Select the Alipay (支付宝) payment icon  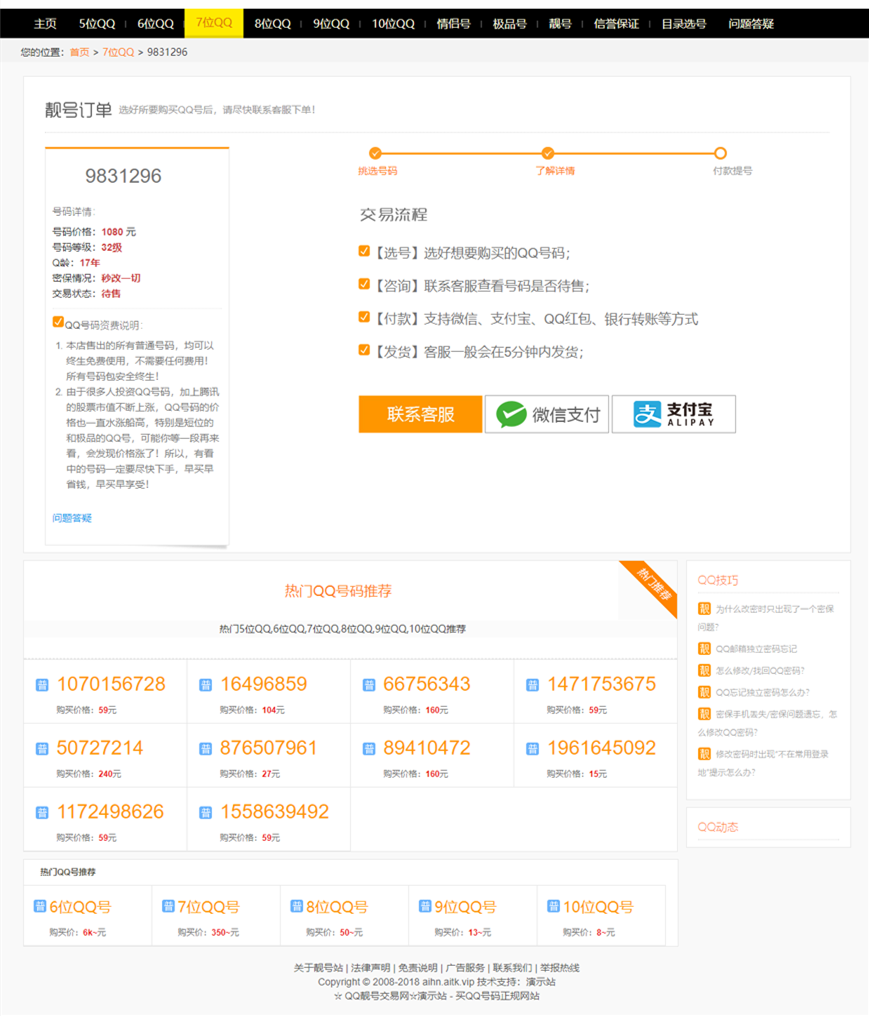pyautogui.click(x=673, y=413)
